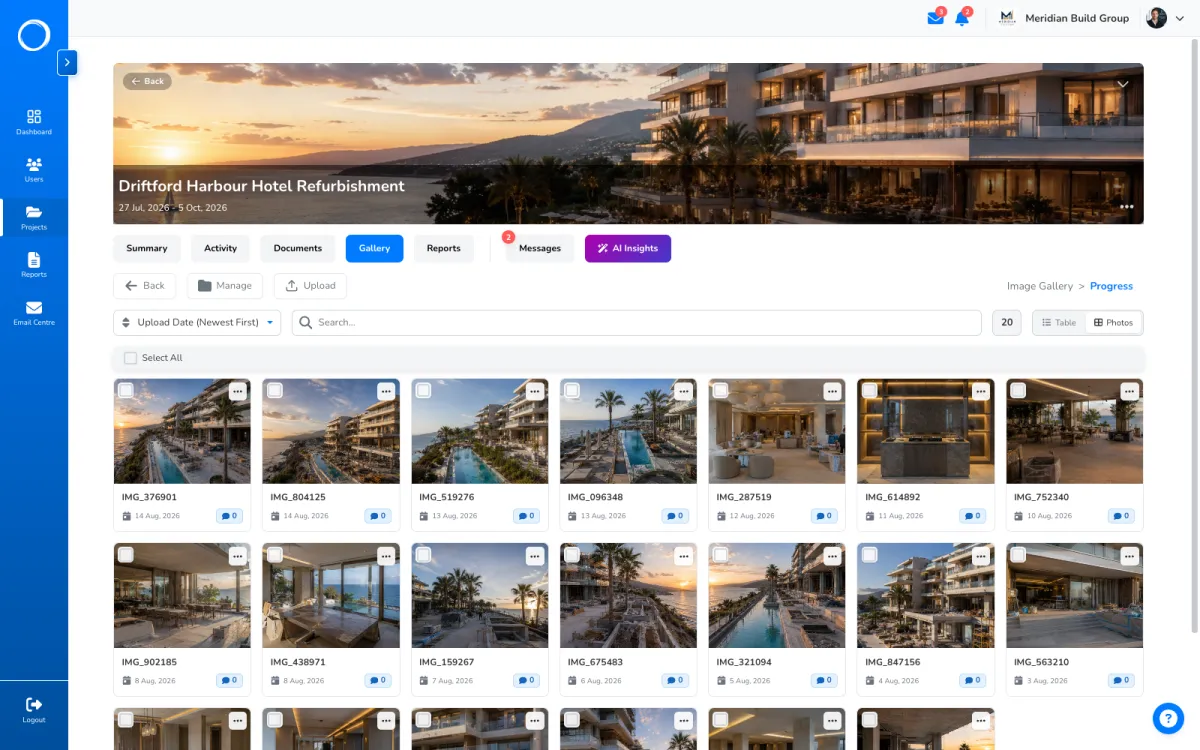The height and width of the screenshot is (750, 1200).
Task: Select the IMG_376901 photo checkbox
Action: click(x=126, y=390)
